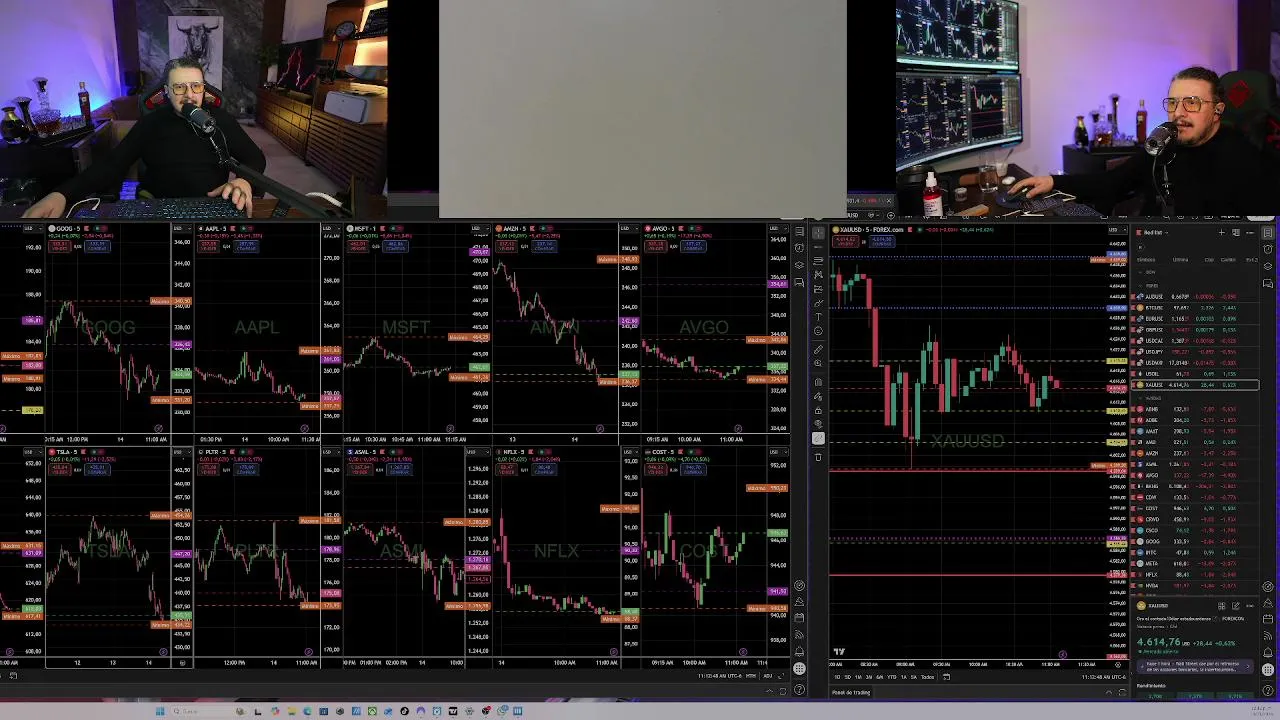Viewport: 1280px width, 720px height.
Task: Open the chat bubbles icon in right sidebar
Action: [1268, 283]
